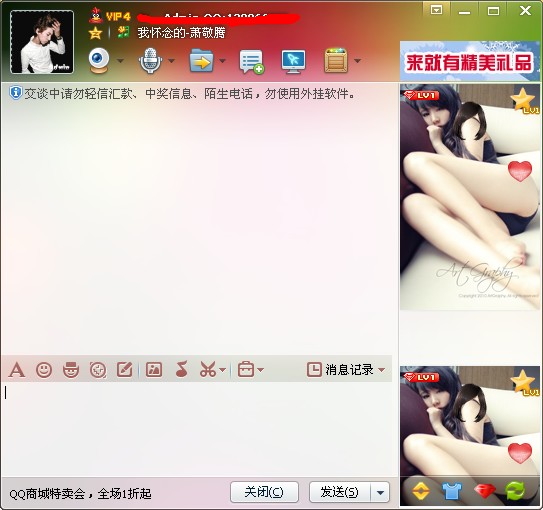This screenshot has height=510, width=543.
Task: Start a voice call with microphone icon
Action: pyautogui.click(x=150, y=61)
